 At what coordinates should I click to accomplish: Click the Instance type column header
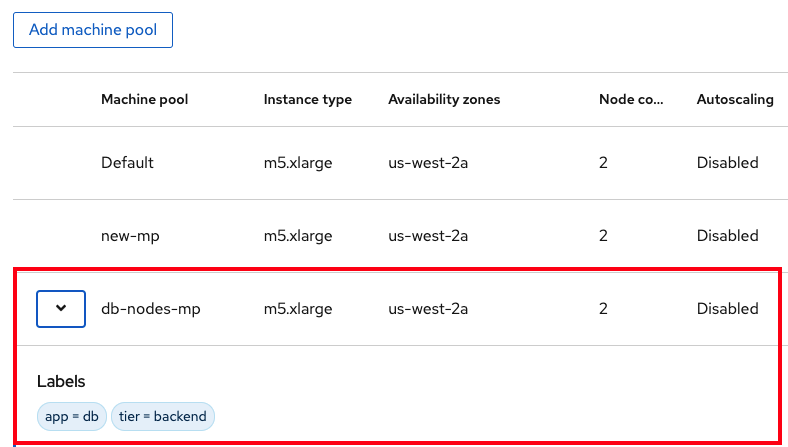(x=308, y=100)
